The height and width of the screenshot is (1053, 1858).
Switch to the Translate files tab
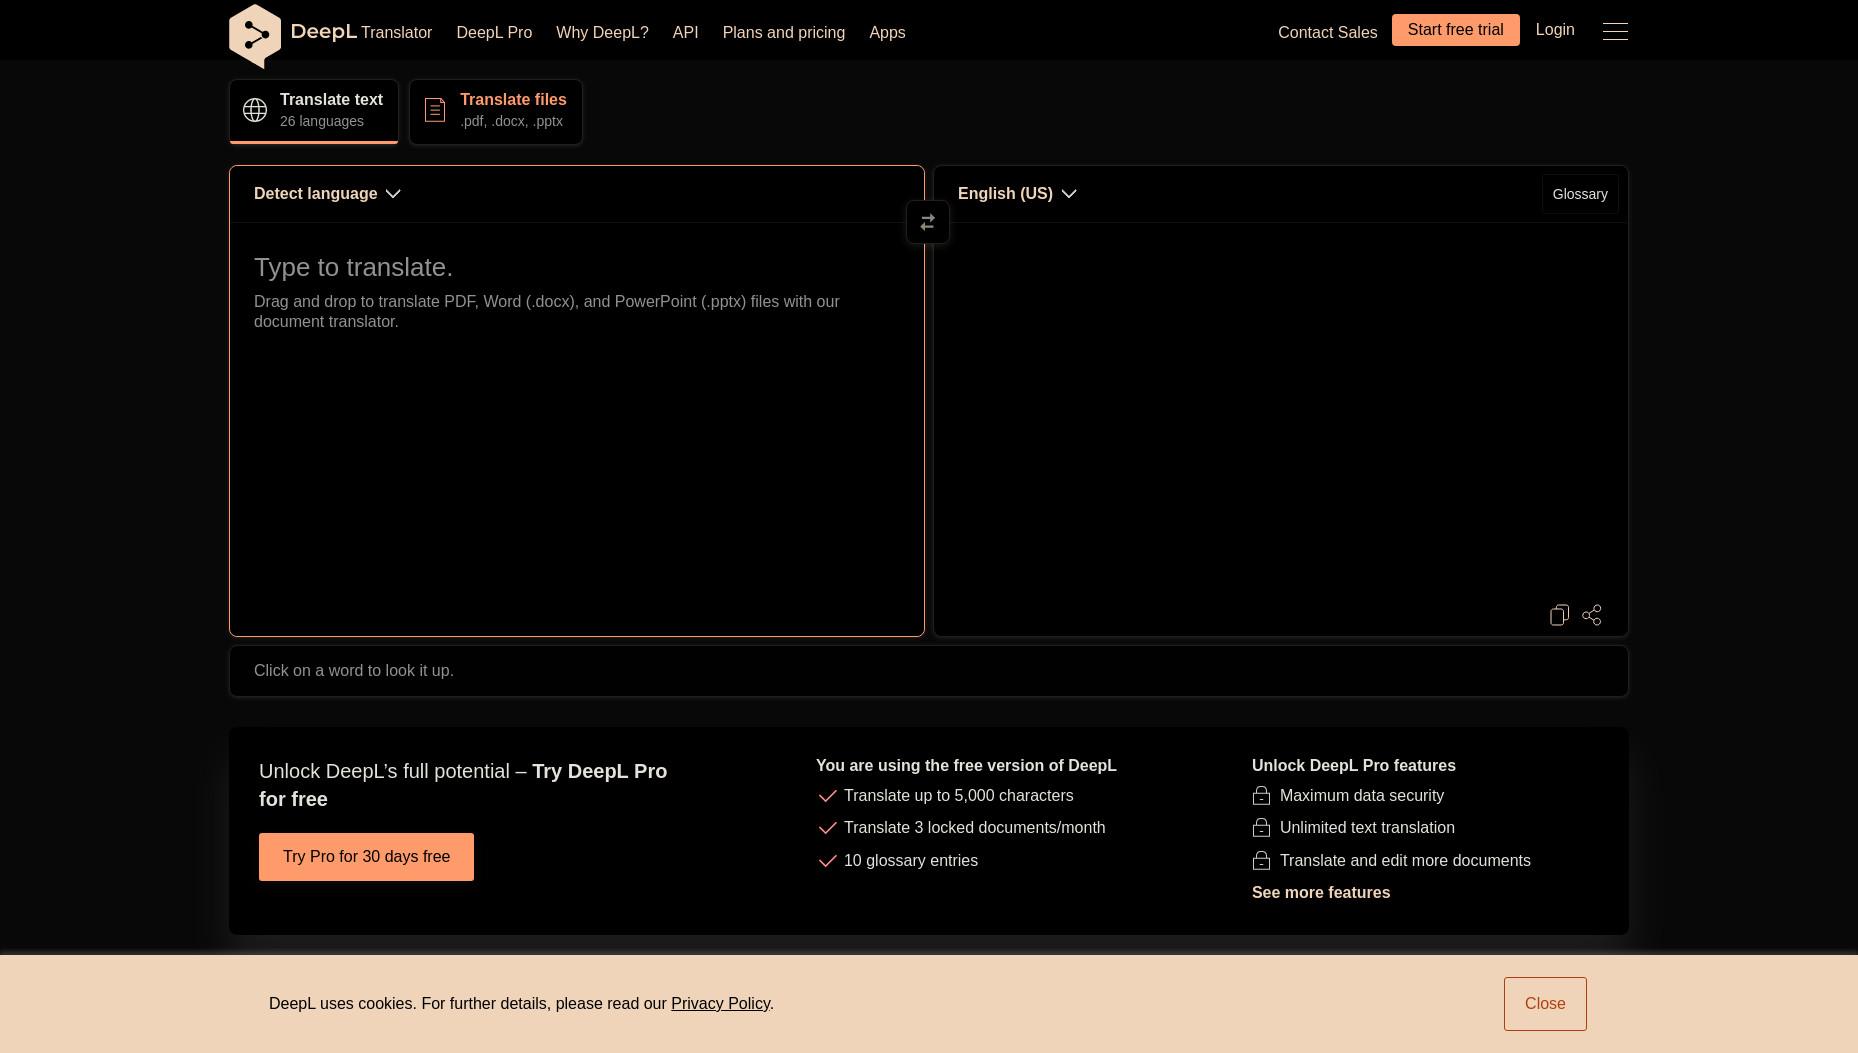[496, 111]
